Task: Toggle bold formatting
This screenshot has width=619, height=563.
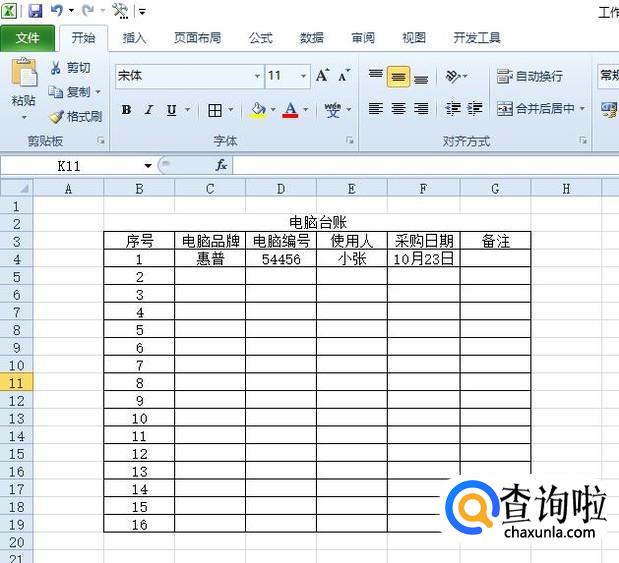Action: coord(126,110)
